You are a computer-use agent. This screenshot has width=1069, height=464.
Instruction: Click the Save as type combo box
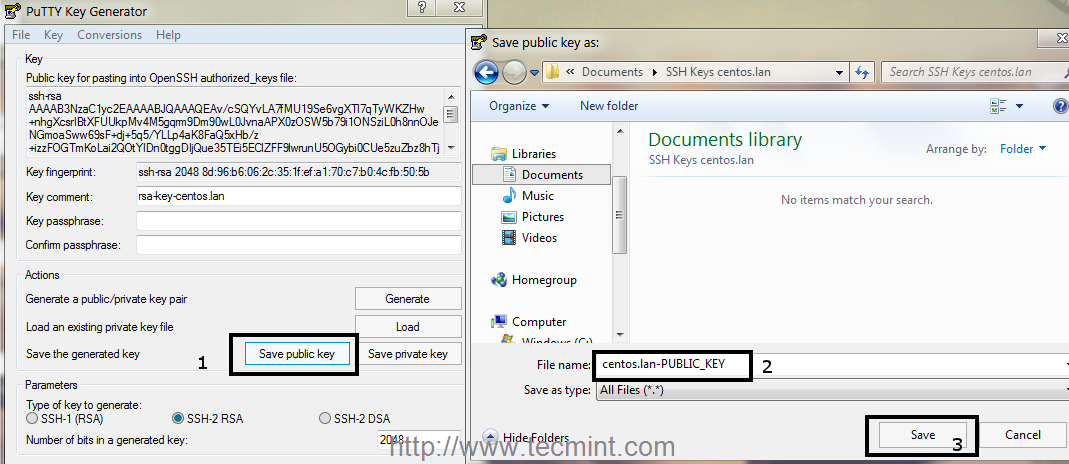tap(832, 390)
